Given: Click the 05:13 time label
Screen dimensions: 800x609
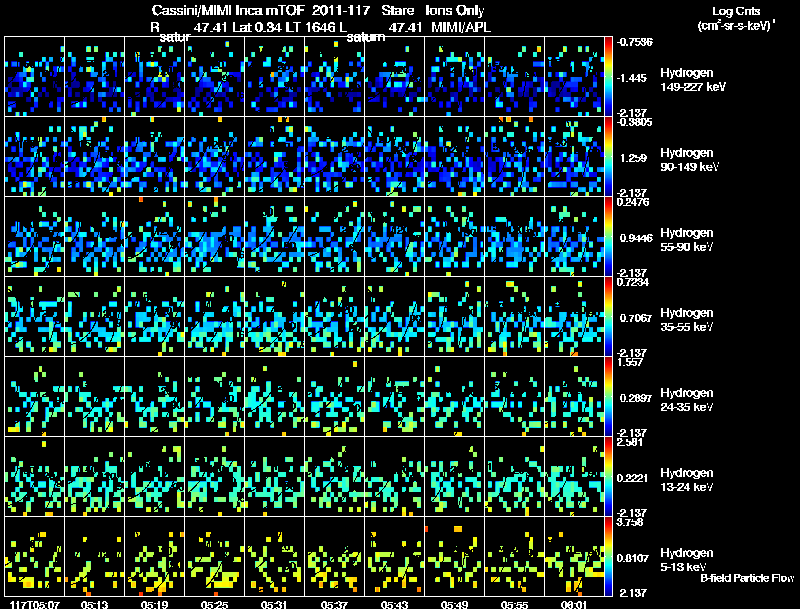Looking at the screenshot, I should [x=94, y=604].
